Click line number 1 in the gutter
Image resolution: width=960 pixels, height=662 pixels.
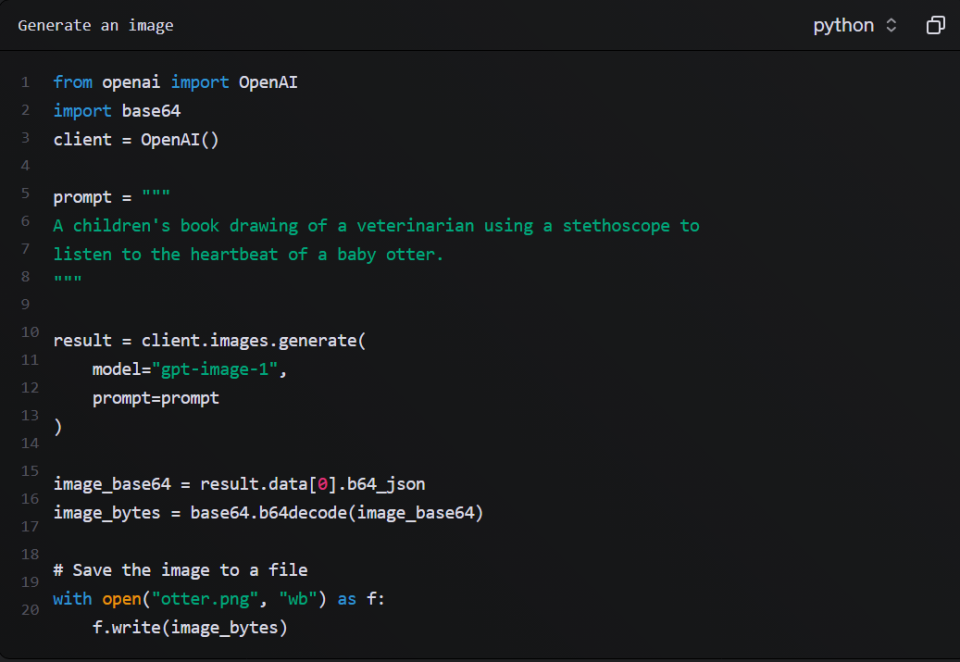[x=25, y=82]
